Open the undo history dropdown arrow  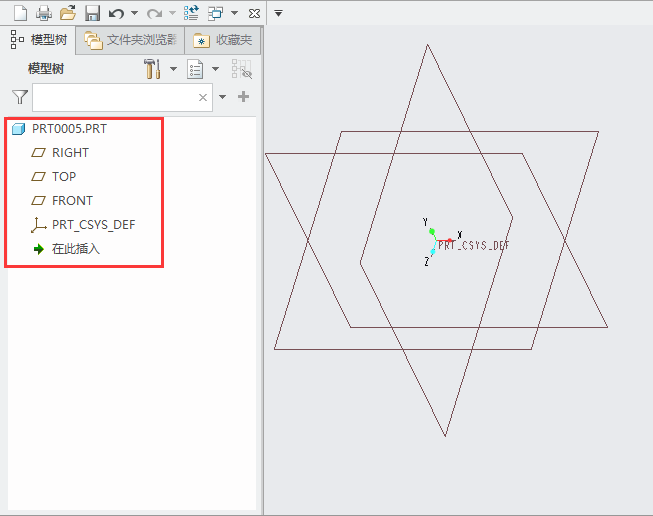[135, 13]
